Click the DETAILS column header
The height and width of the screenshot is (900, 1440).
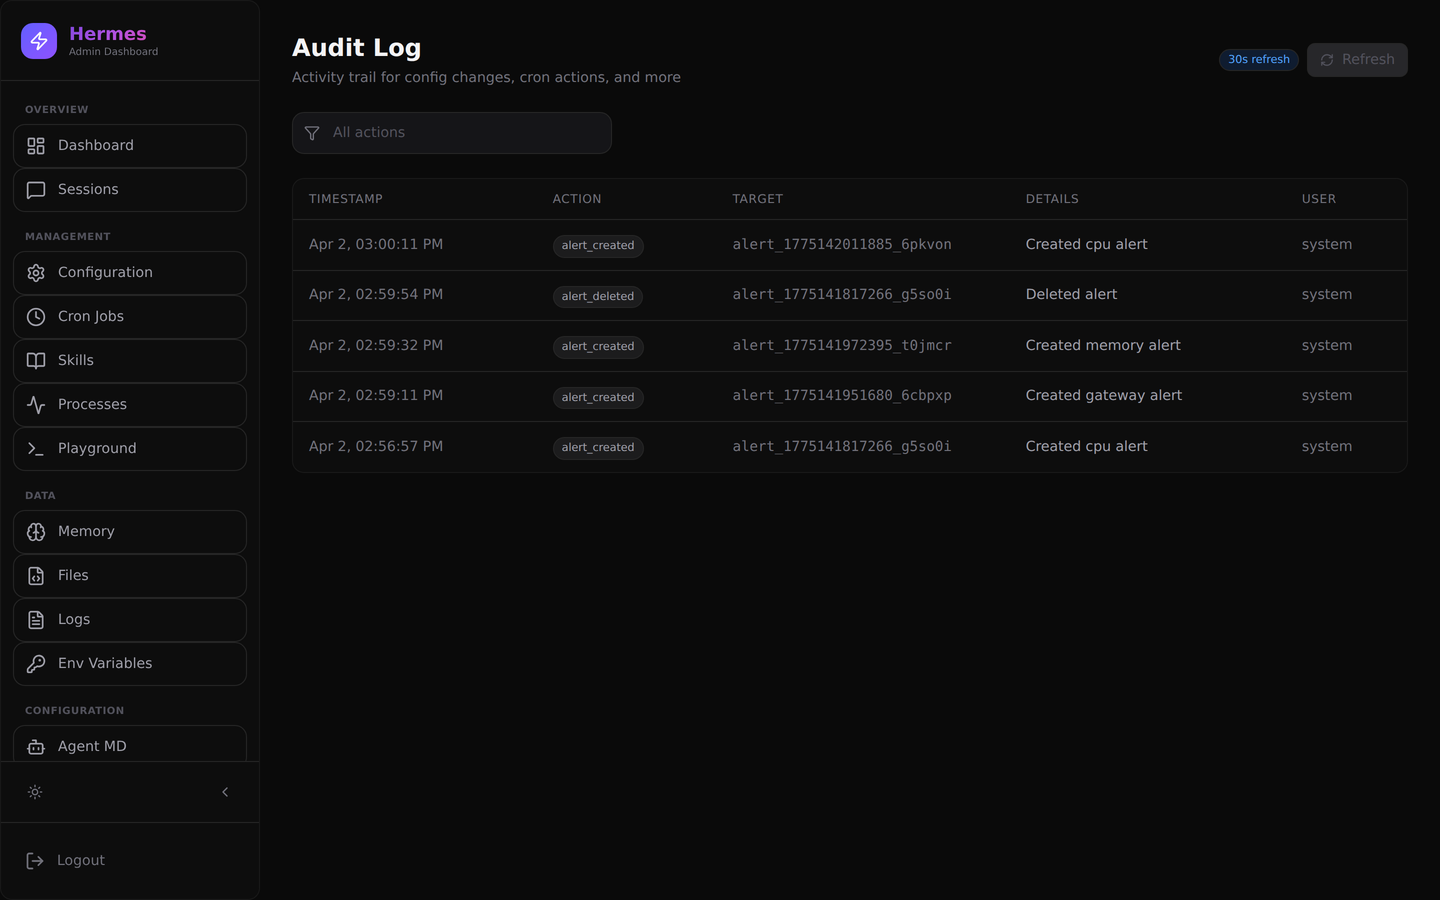1052,199
